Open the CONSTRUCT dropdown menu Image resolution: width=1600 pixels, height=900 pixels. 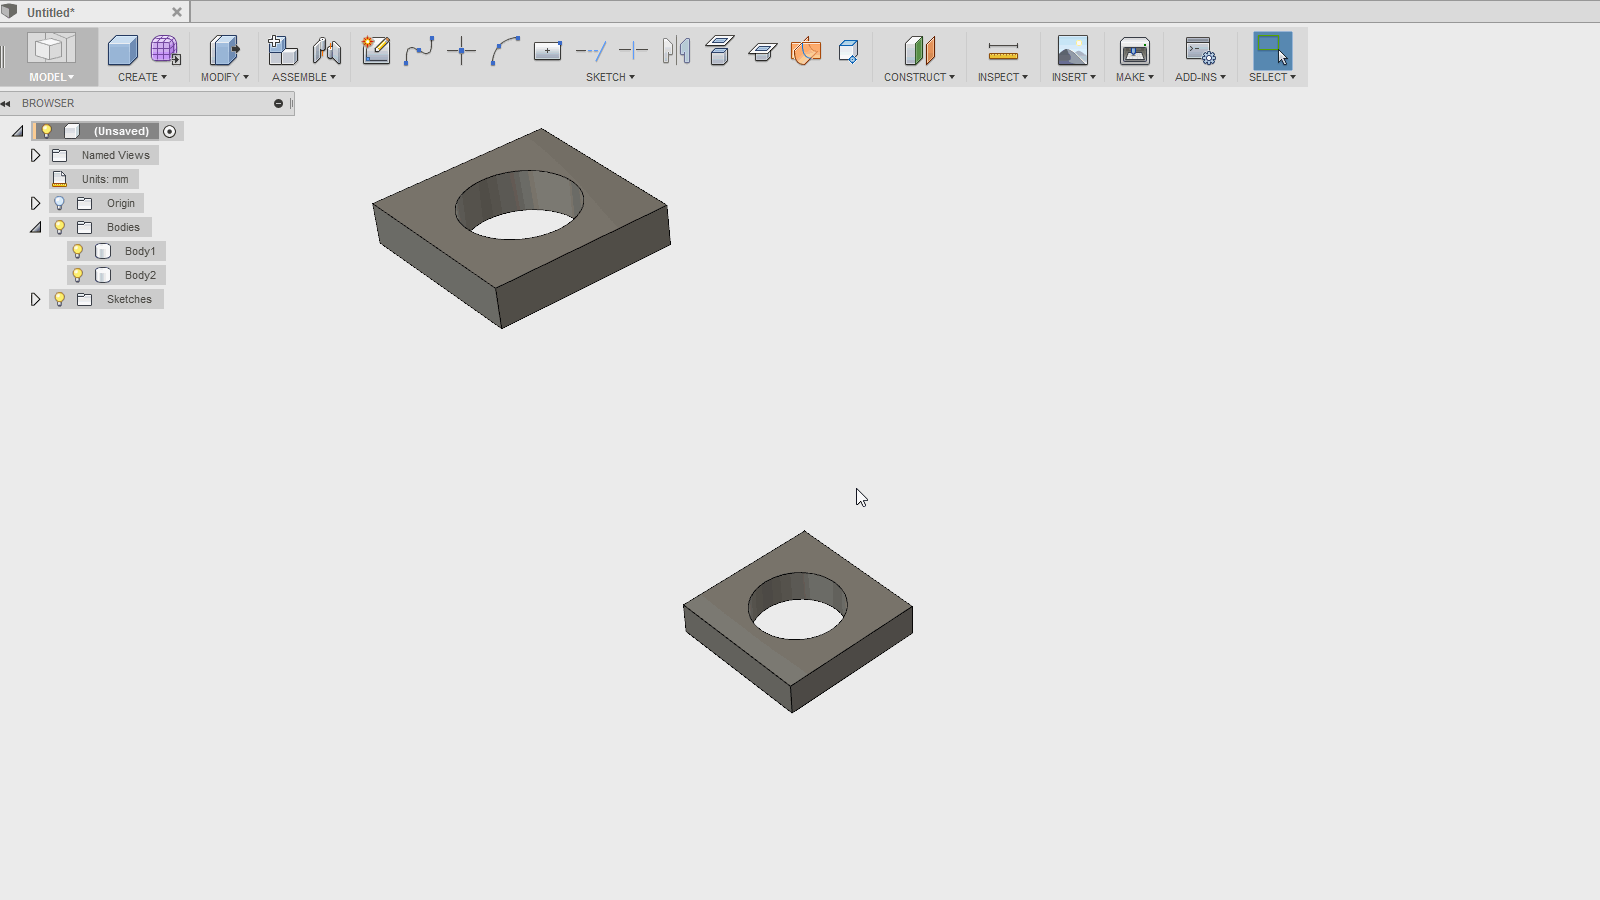tap(919, 77)
